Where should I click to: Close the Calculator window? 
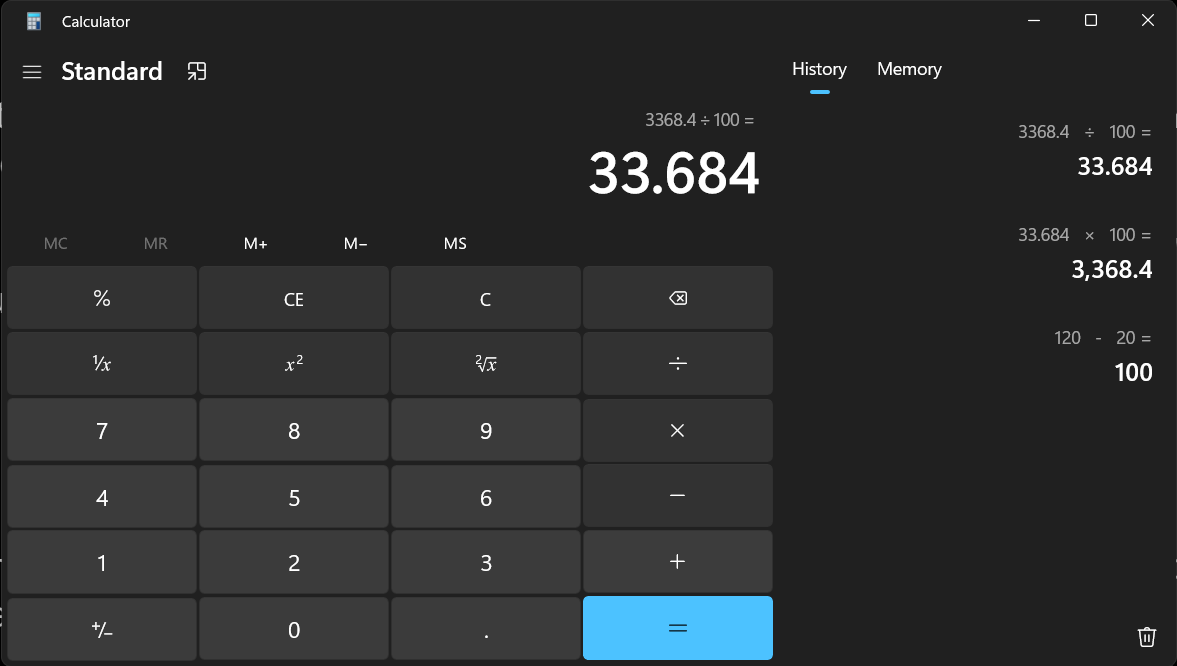click(1148, 20)
